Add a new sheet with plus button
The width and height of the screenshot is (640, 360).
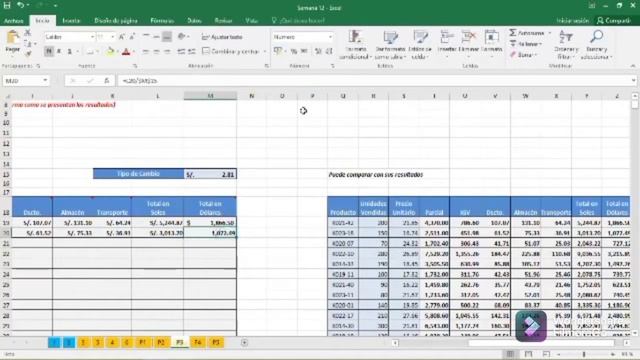pos(244,342)
